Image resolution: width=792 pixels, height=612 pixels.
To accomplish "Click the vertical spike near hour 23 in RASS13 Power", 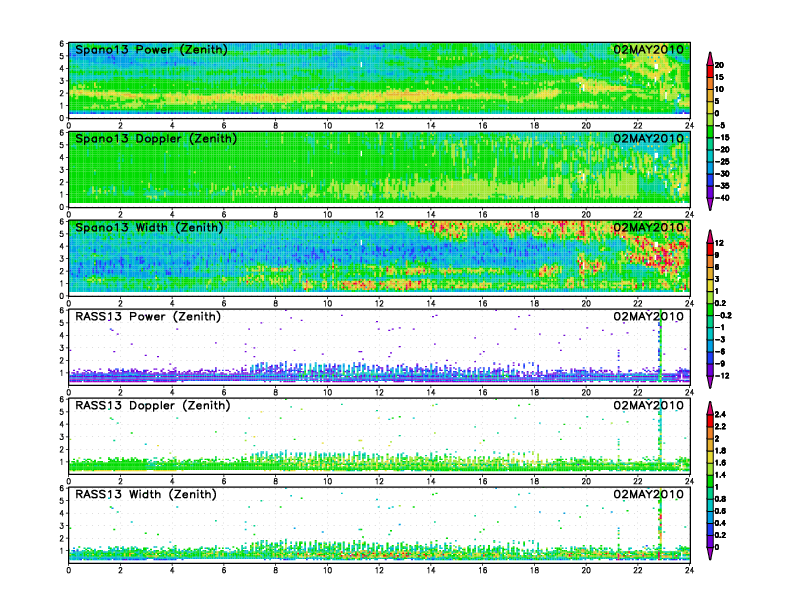I will point(660,348).
